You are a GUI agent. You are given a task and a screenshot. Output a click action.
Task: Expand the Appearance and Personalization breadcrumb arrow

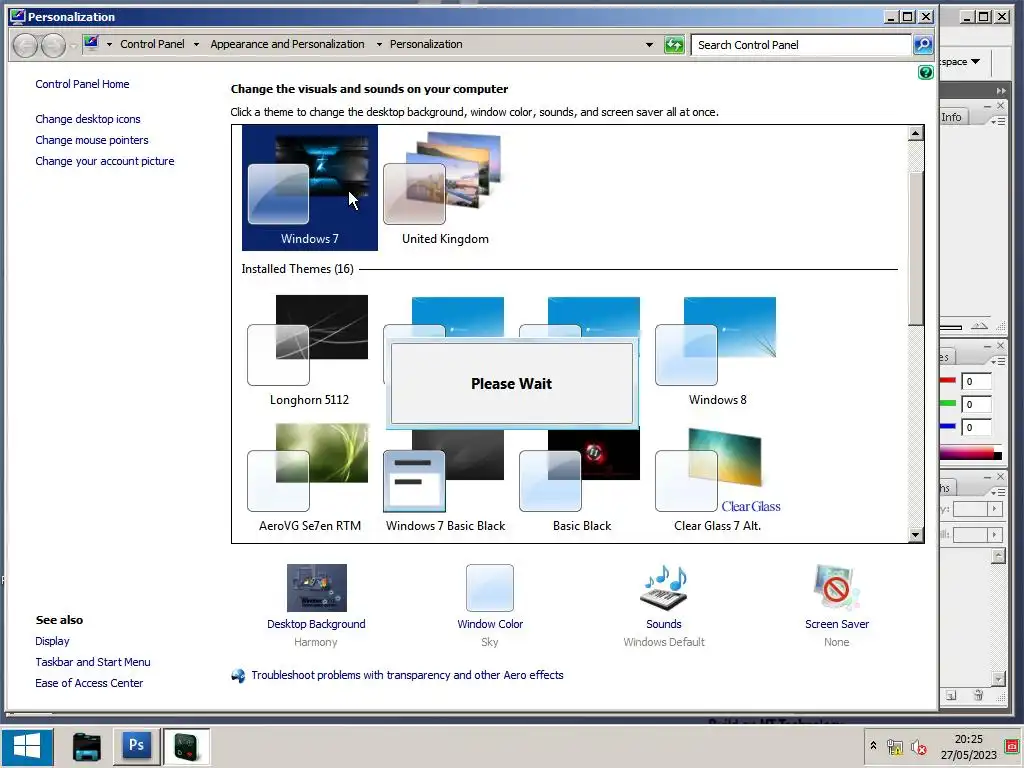[x=379, y=44]
